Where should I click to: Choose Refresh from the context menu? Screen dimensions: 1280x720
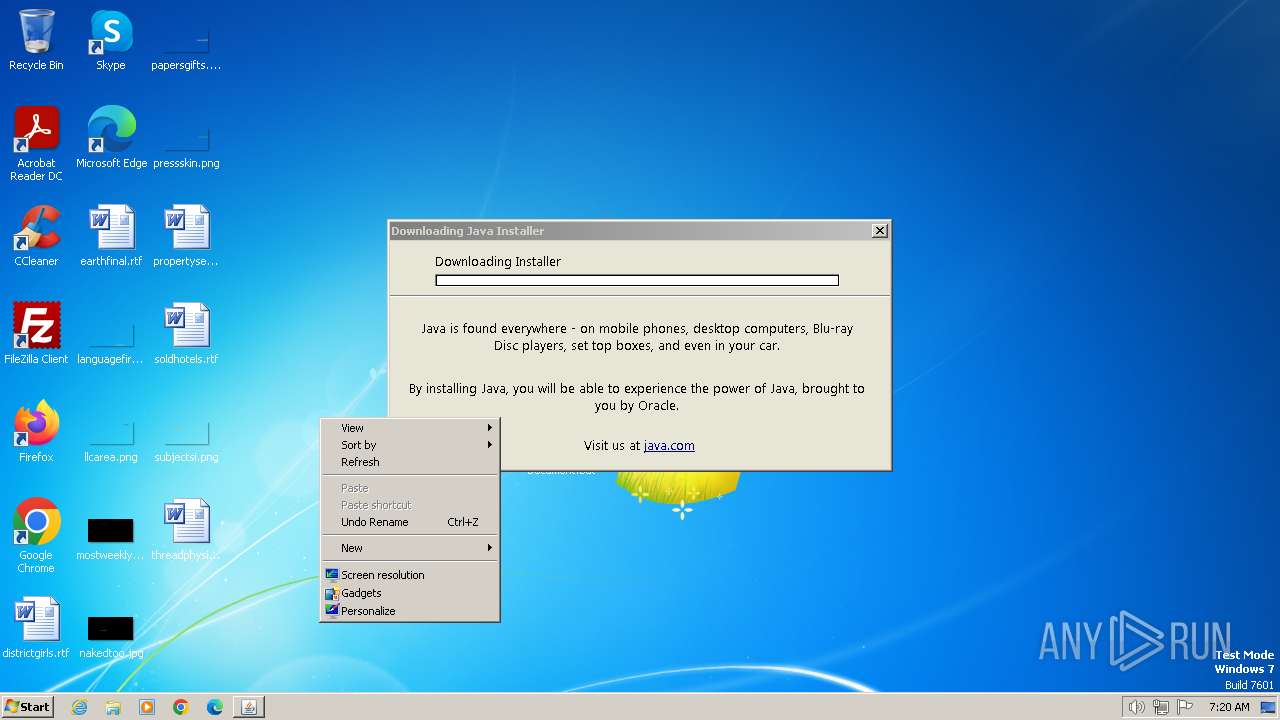click(409, 462)
